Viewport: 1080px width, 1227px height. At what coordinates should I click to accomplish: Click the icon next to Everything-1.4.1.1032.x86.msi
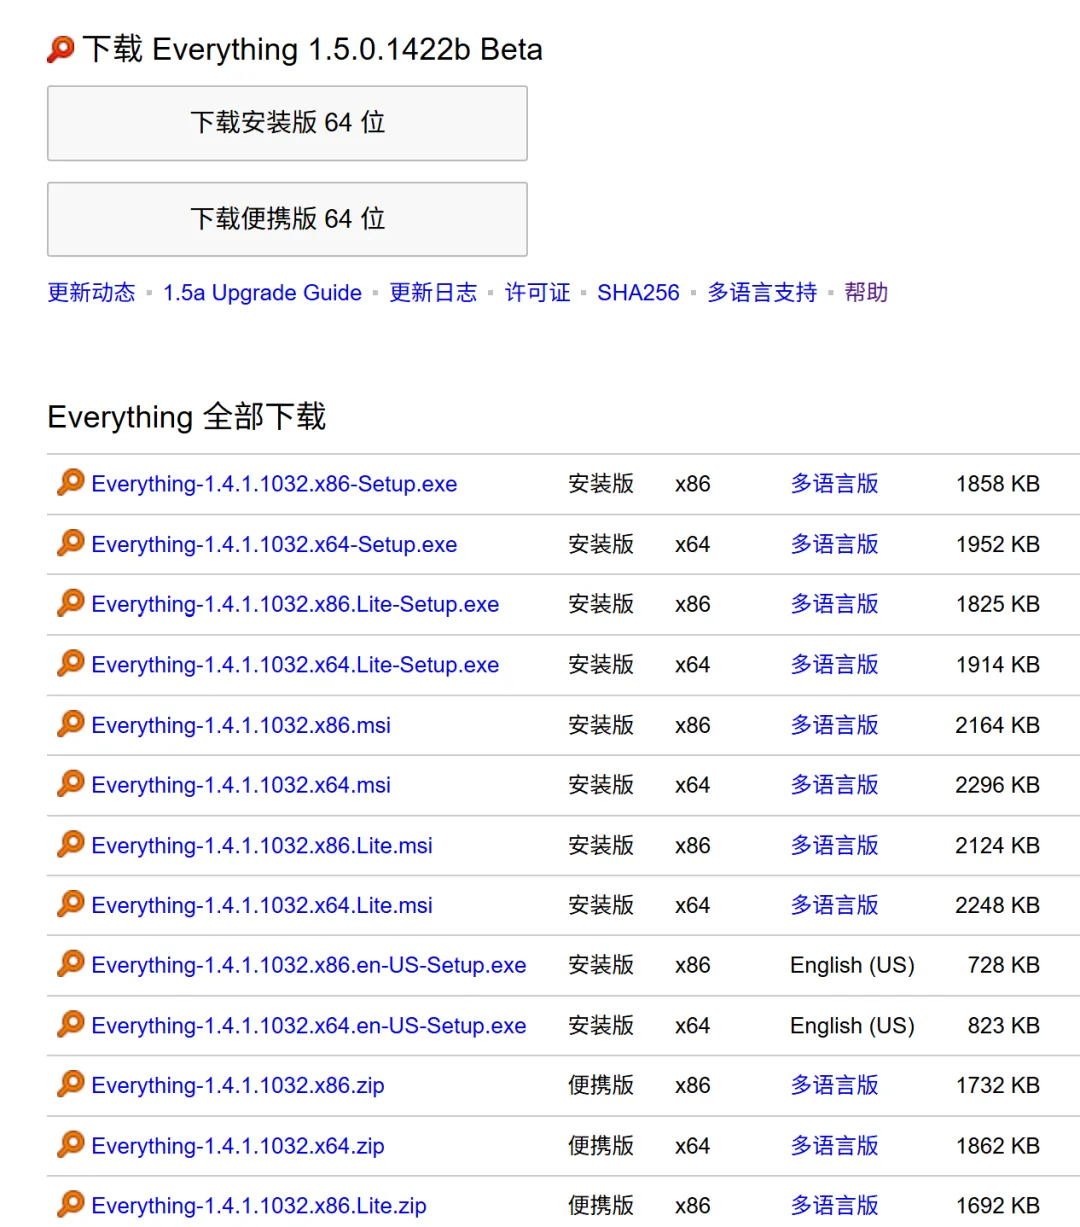tap(71, 723)
